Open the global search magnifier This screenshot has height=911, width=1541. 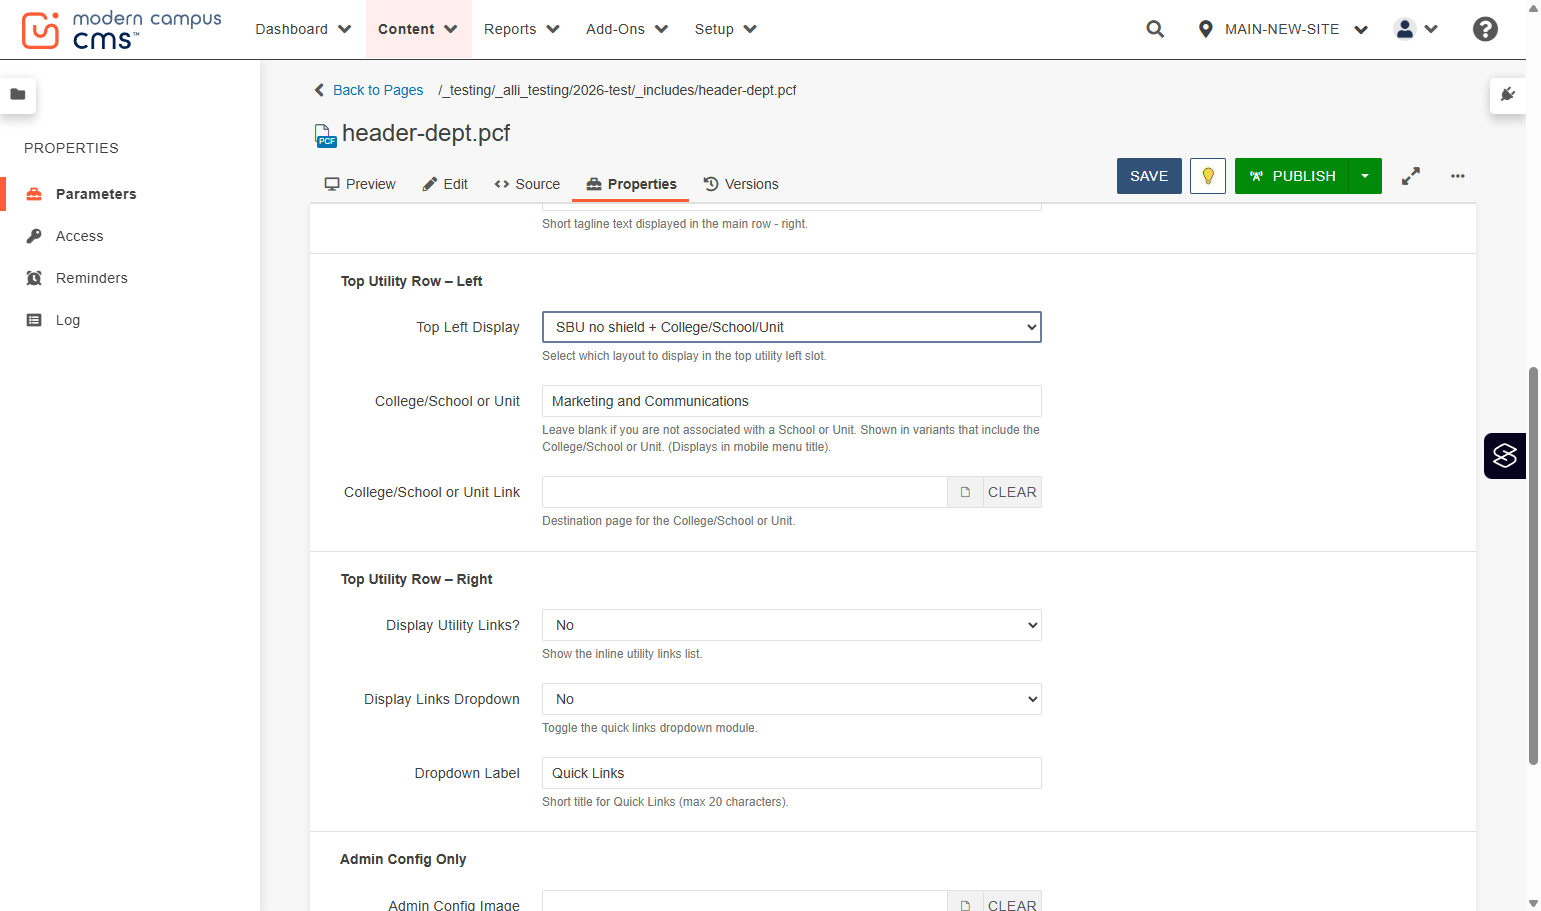coord(1155,29)
